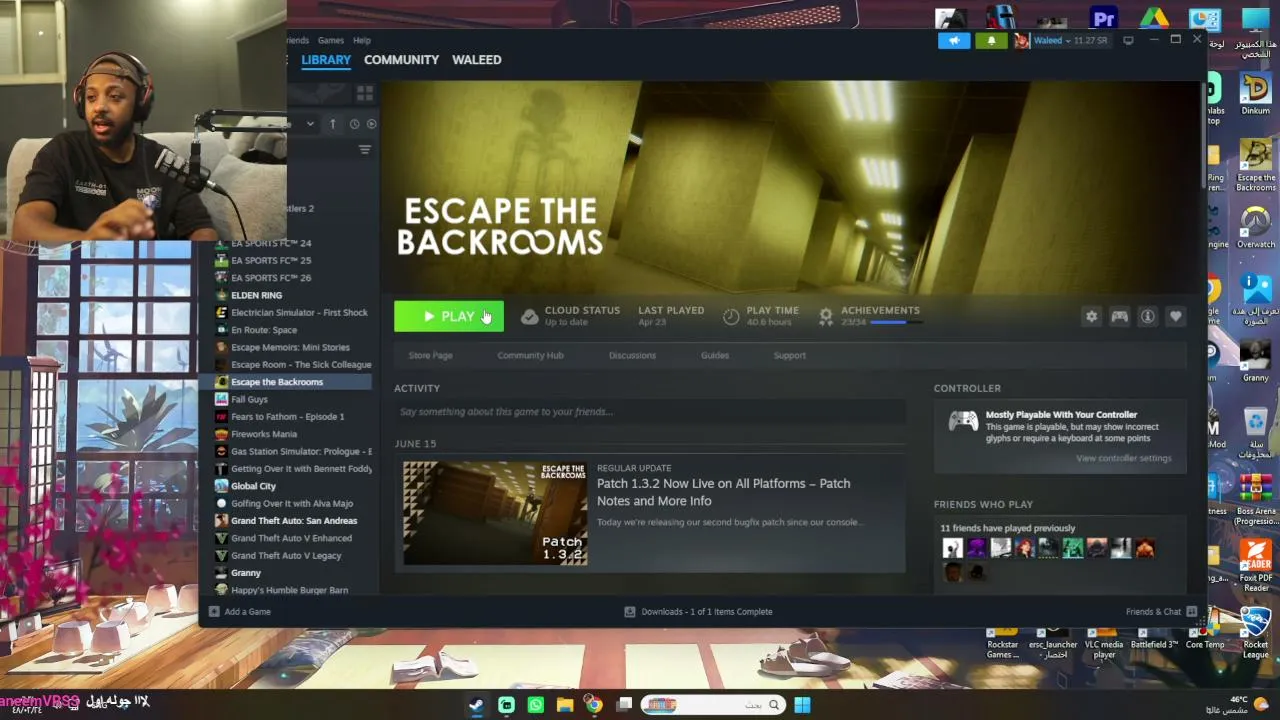
Task: Open WhatsApp from the taskbar
Action: pyautogui.click(x=535, y=705)
